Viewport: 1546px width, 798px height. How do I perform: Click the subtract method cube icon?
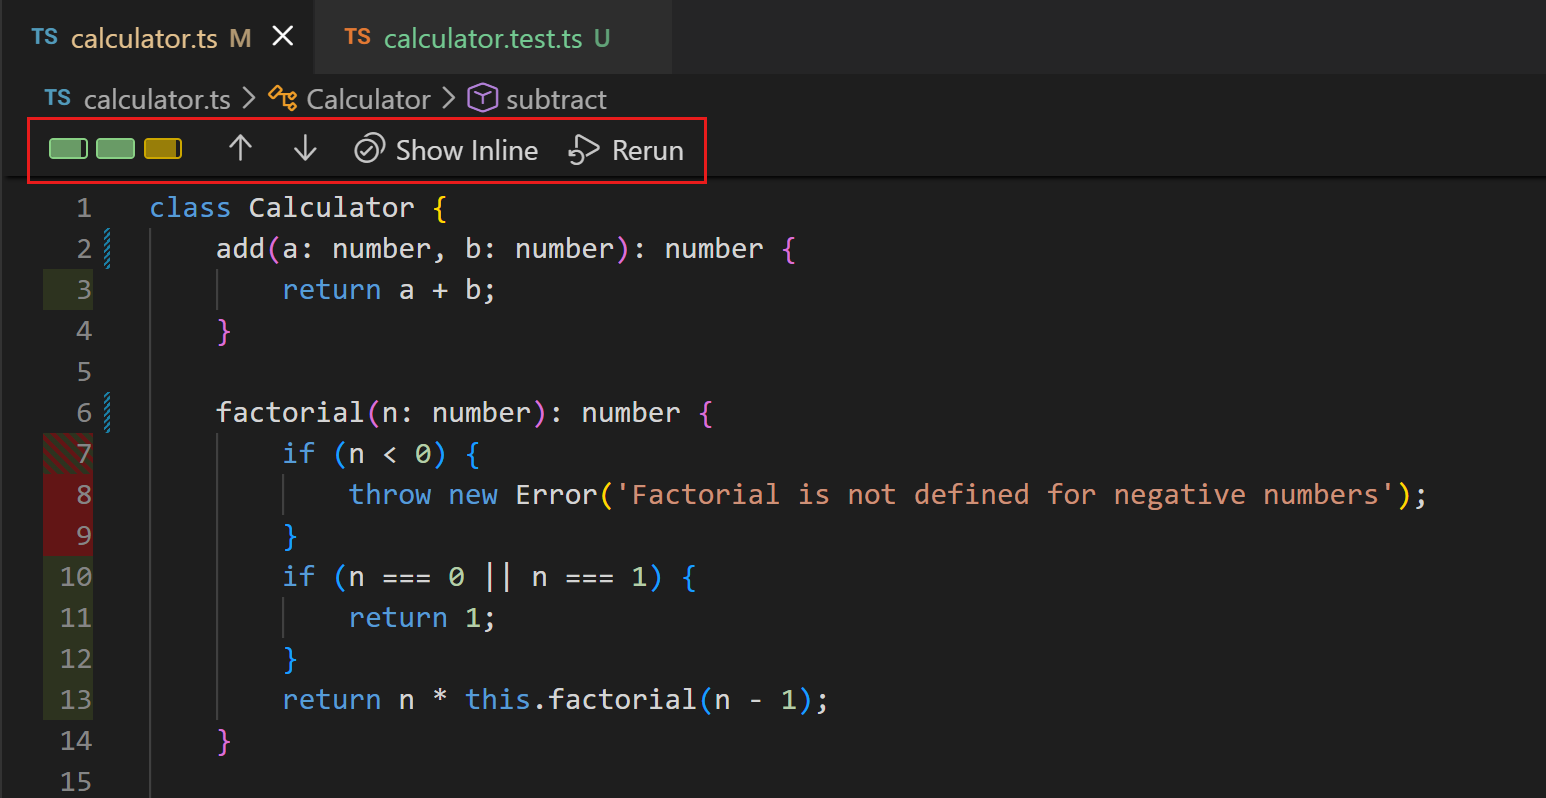(483, 99)
